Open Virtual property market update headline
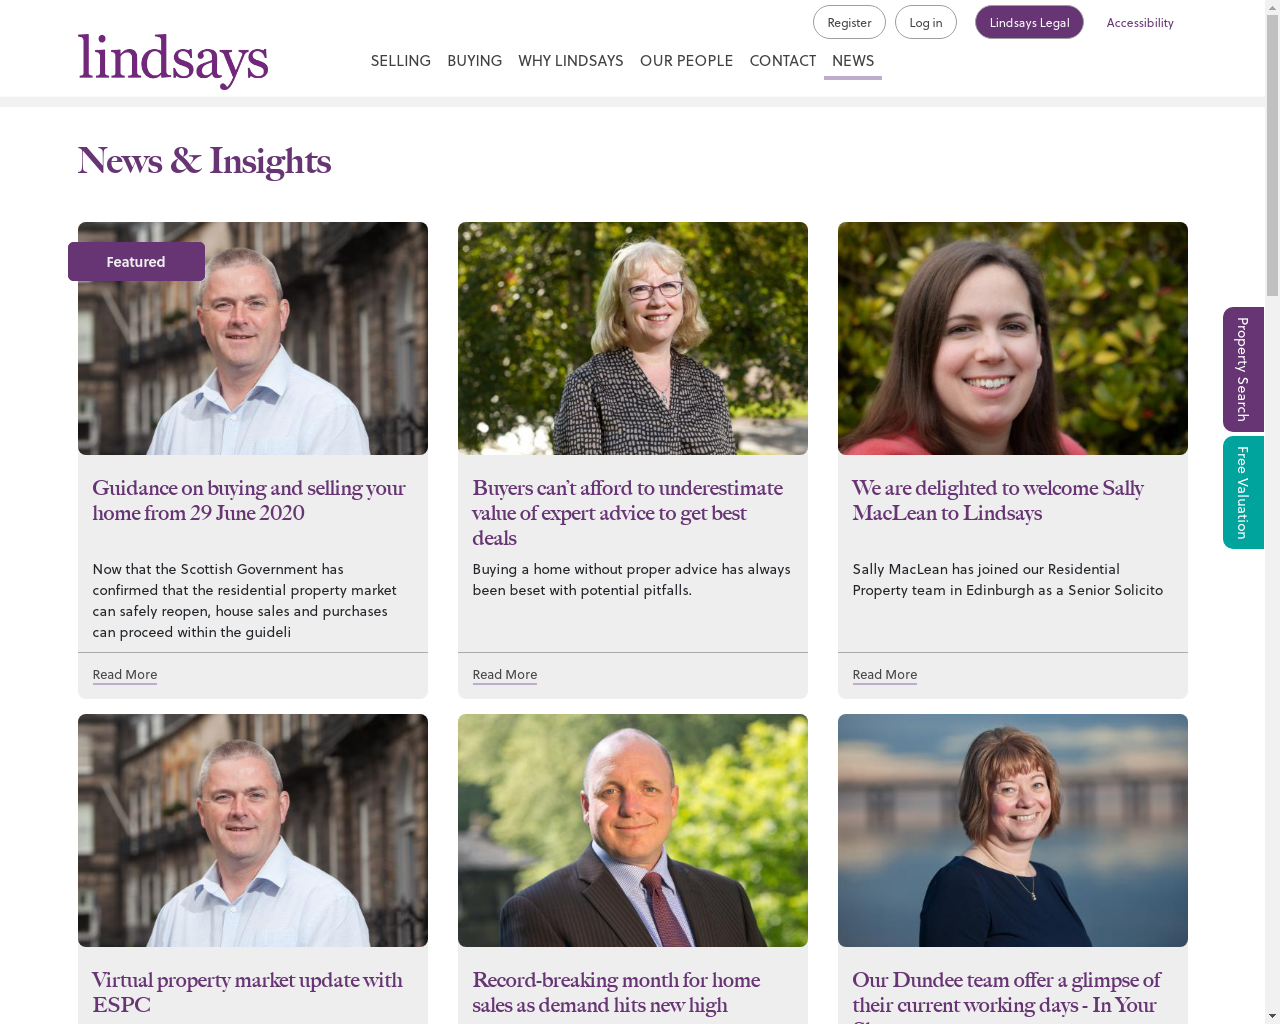This screenshot has height=1024, width=1280. (247, 992)
